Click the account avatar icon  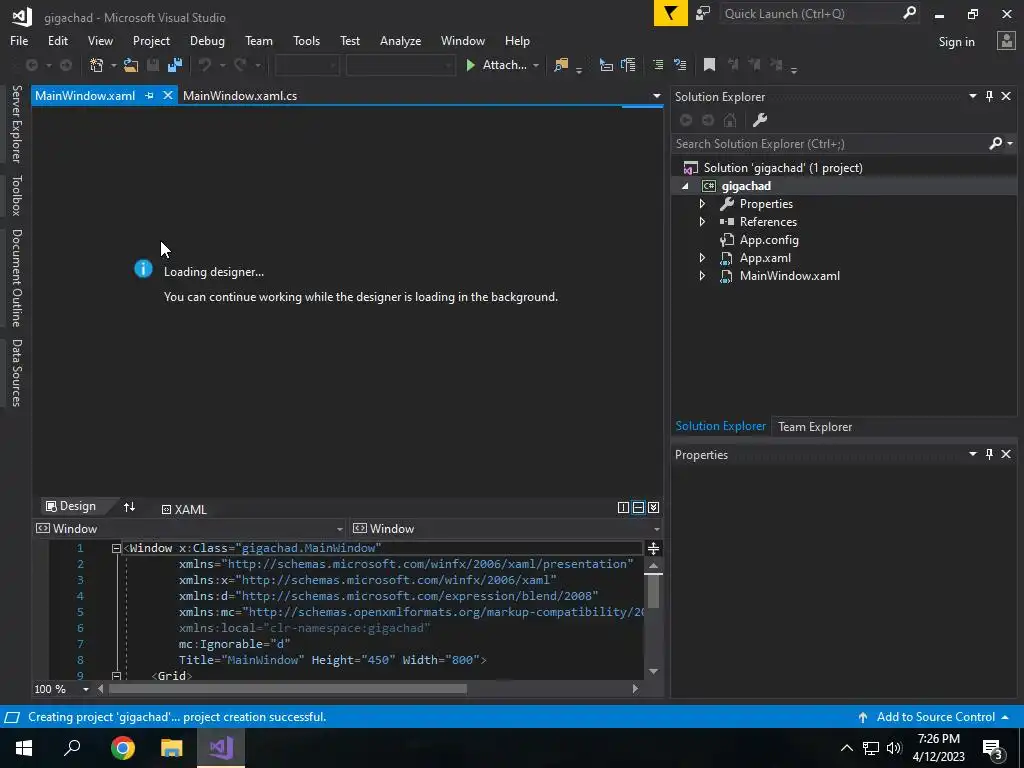(x=1006, y=41)
